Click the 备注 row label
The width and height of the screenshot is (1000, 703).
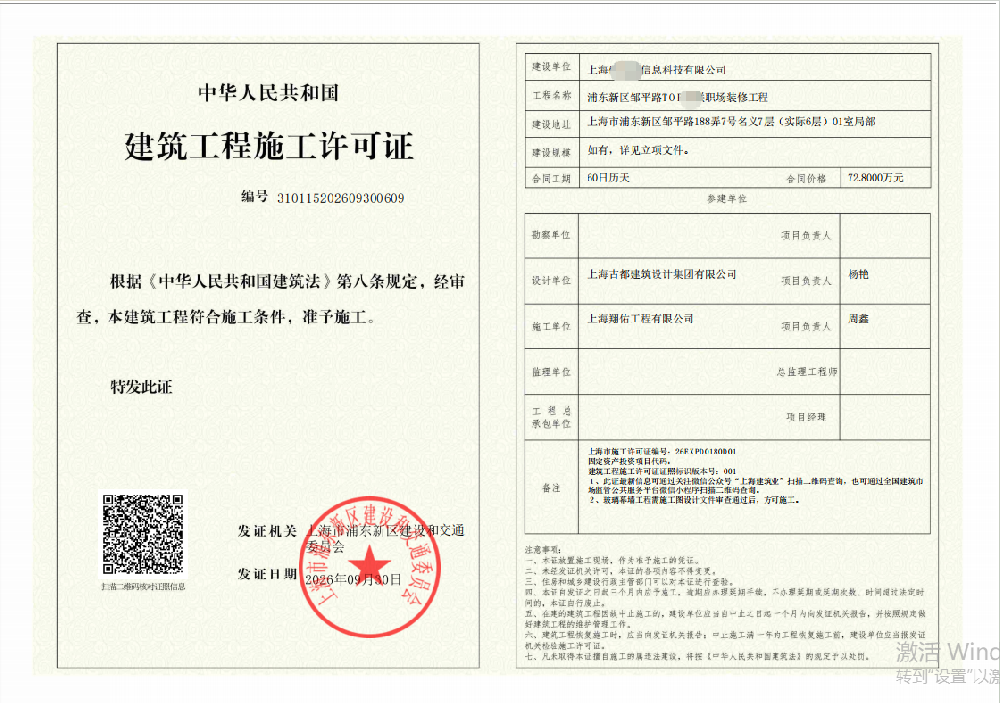click(551, 488)
